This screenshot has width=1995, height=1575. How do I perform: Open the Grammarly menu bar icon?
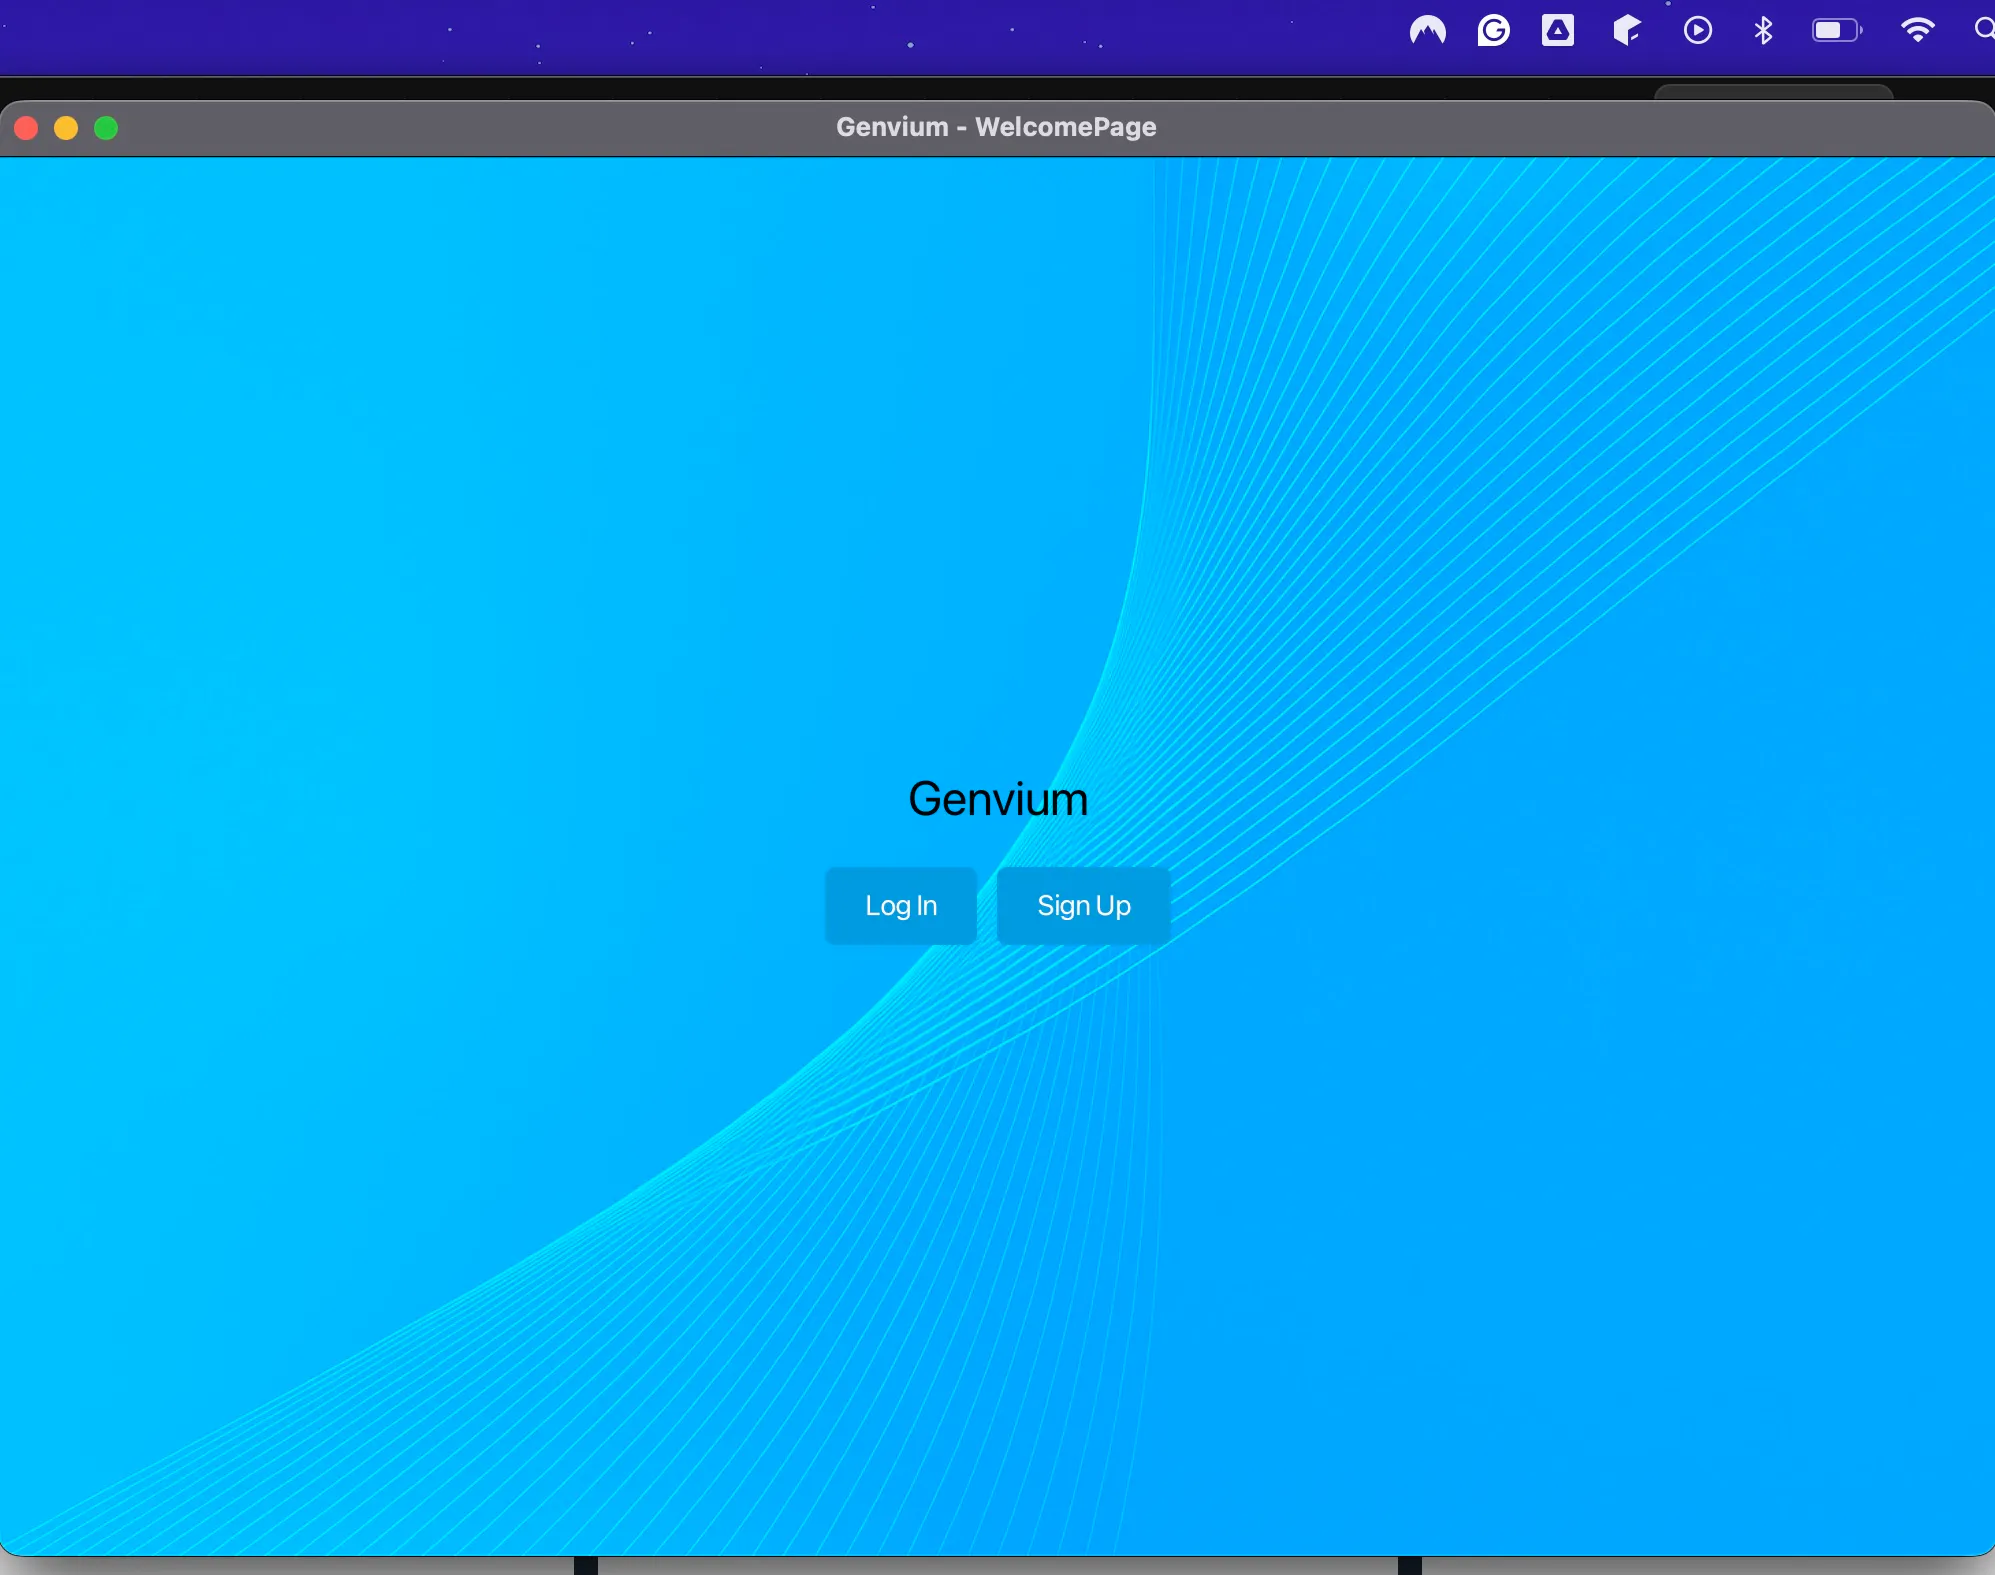[x=1493, y=31]
